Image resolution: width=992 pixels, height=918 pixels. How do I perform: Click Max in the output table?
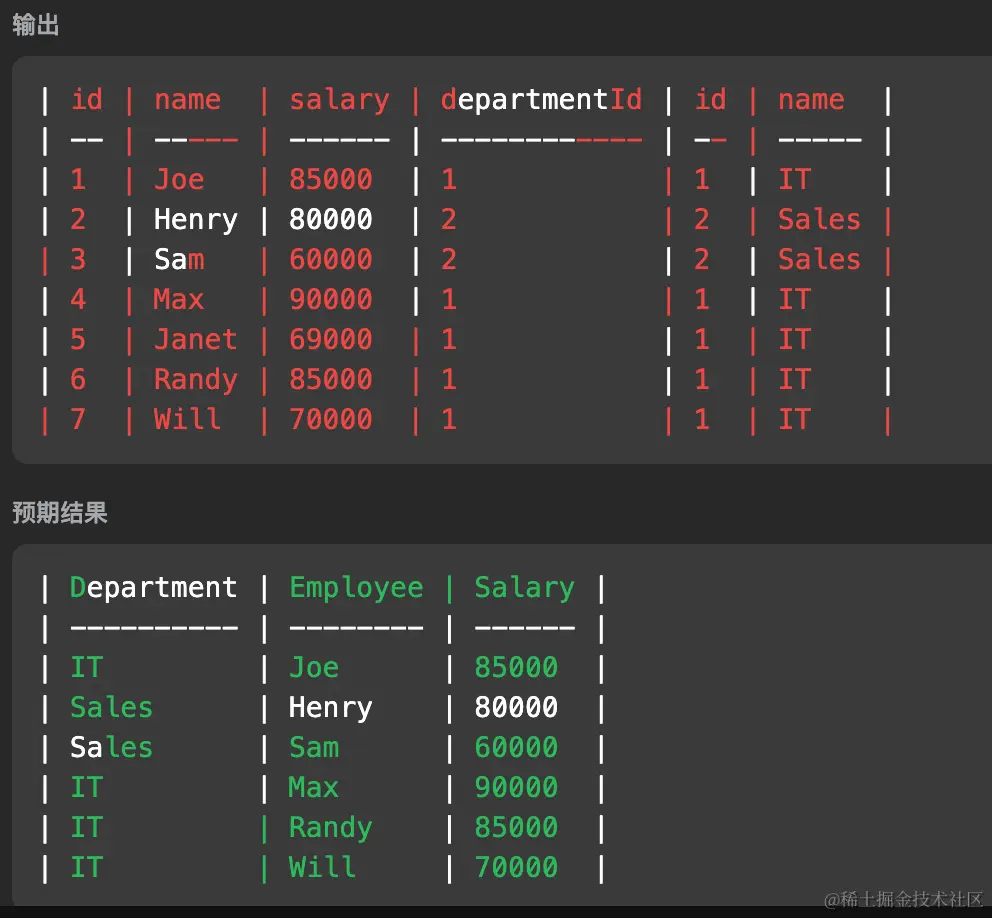178,300
